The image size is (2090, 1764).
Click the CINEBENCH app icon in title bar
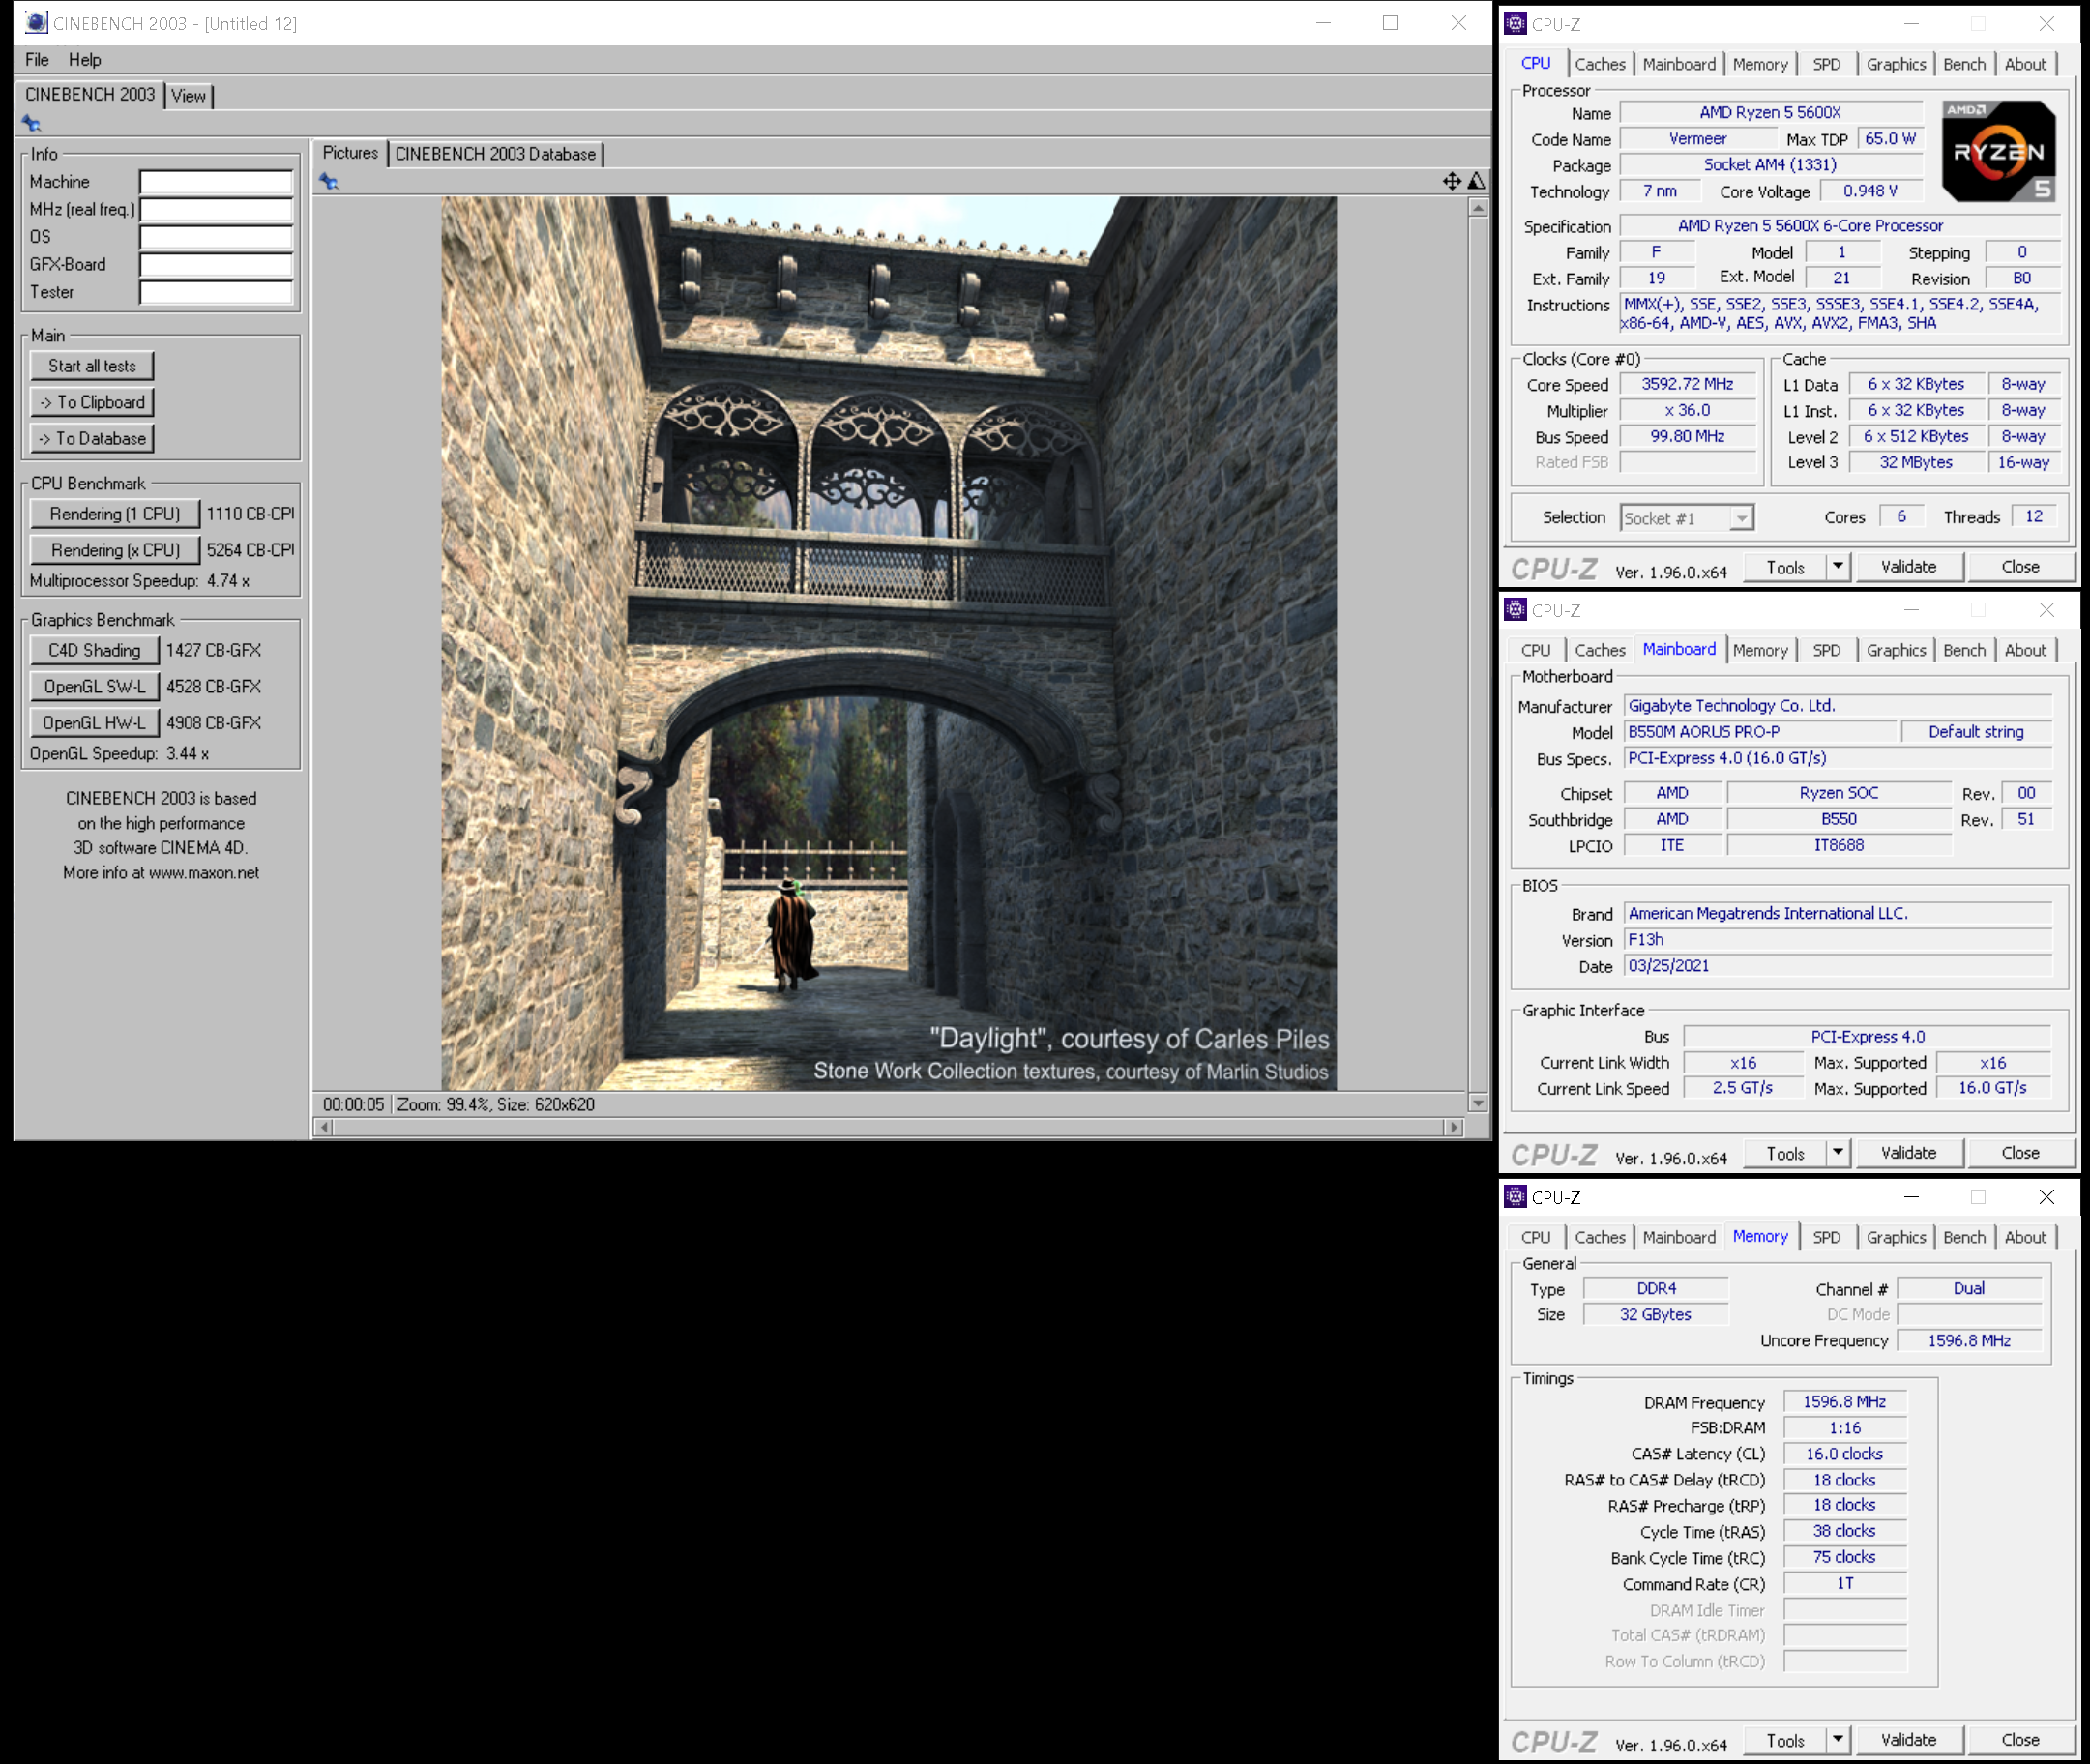(x=36, y=22)
